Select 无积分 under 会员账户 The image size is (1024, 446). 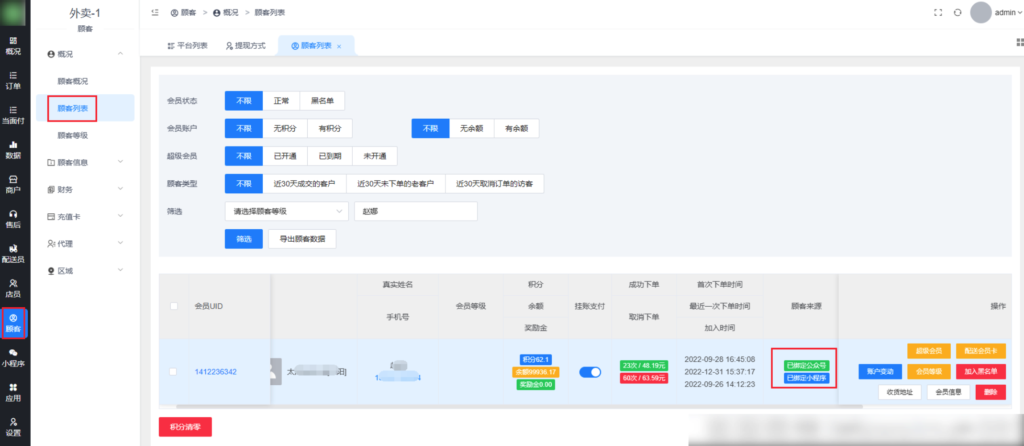point(285,129)
